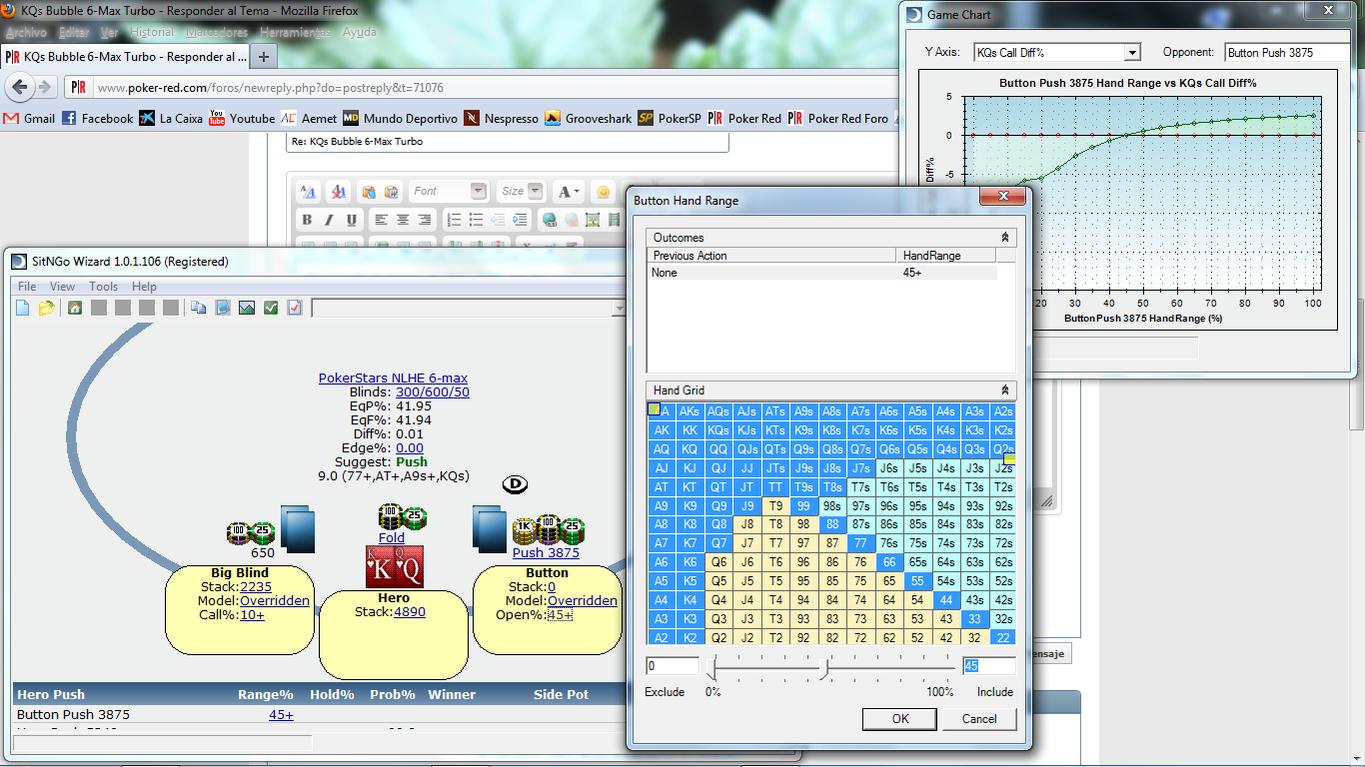Click Big Blind Call% 10+ link

coord(252,615)
